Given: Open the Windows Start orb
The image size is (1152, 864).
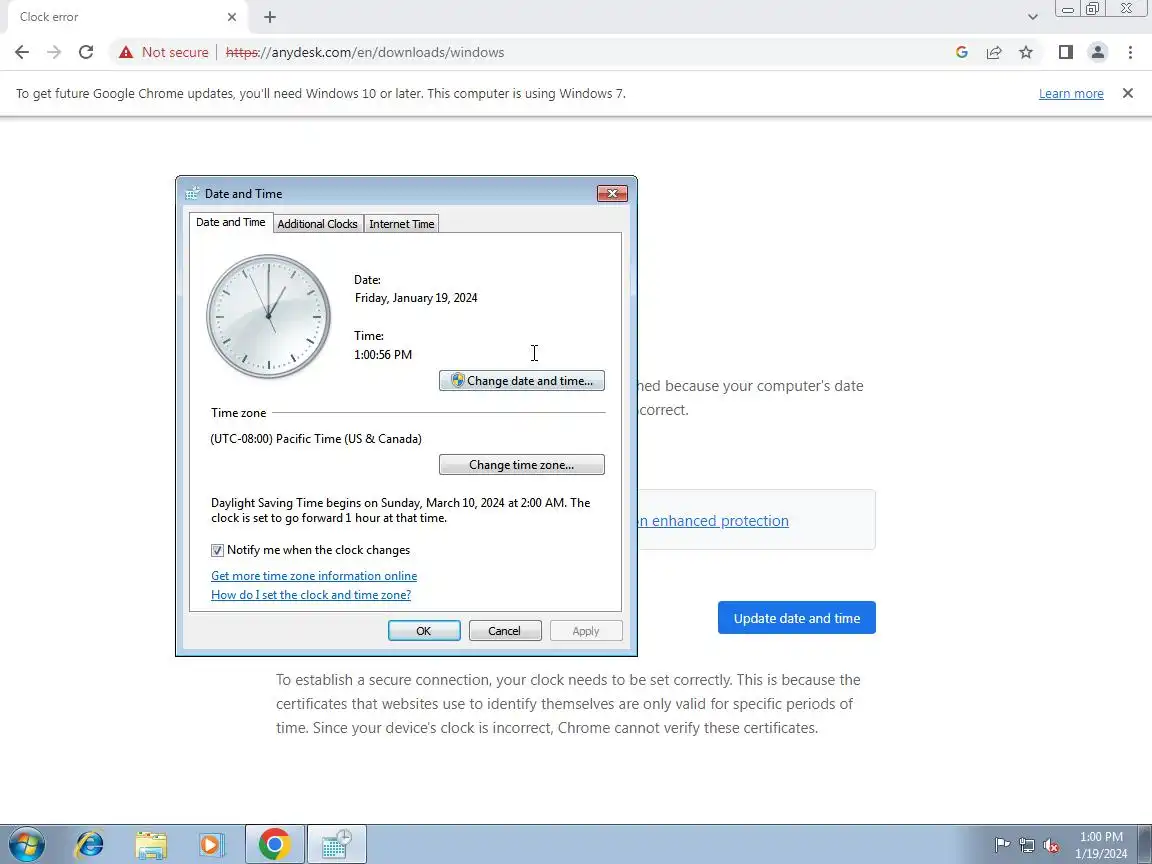Looking at the screenshot, I should 27,844.
